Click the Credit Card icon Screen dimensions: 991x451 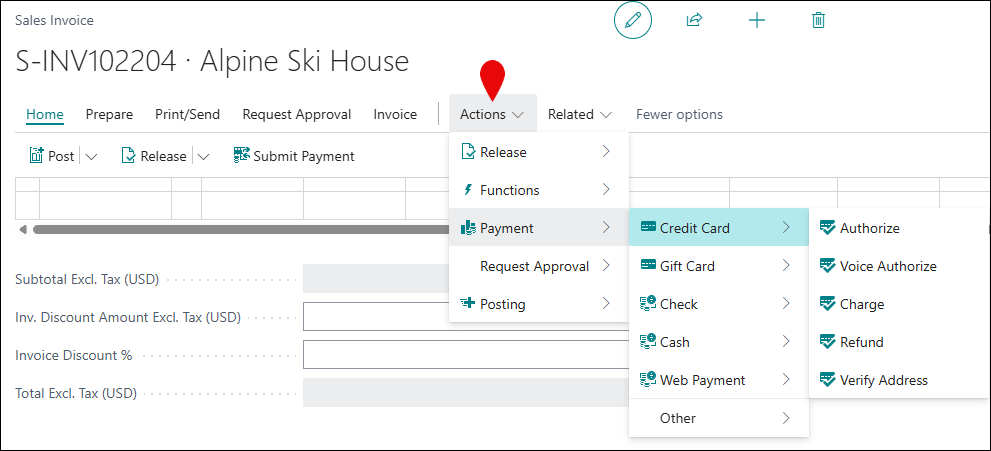pos(648,227)
